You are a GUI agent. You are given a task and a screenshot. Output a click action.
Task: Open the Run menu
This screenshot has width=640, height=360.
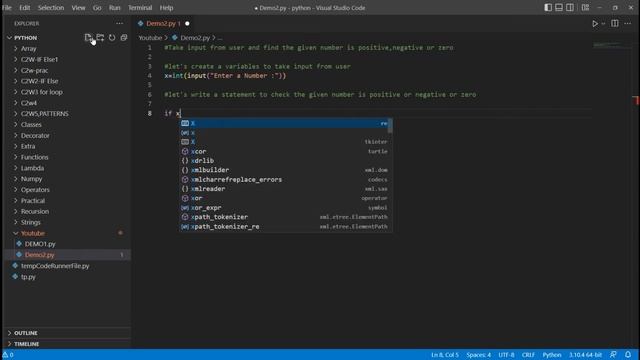click(x=115, y=8)
